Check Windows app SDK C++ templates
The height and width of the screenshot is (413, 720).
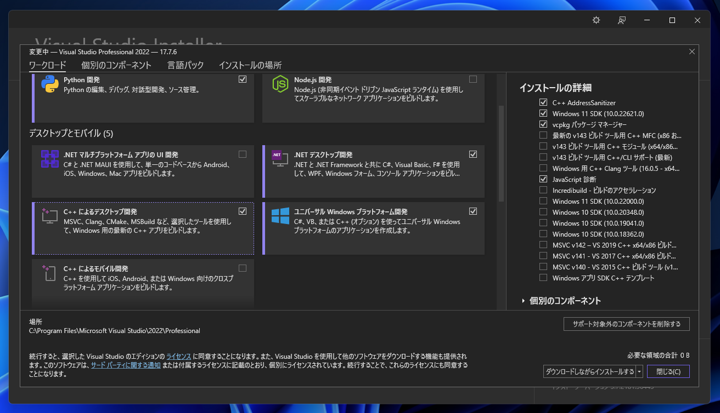(x=543, y=277)
